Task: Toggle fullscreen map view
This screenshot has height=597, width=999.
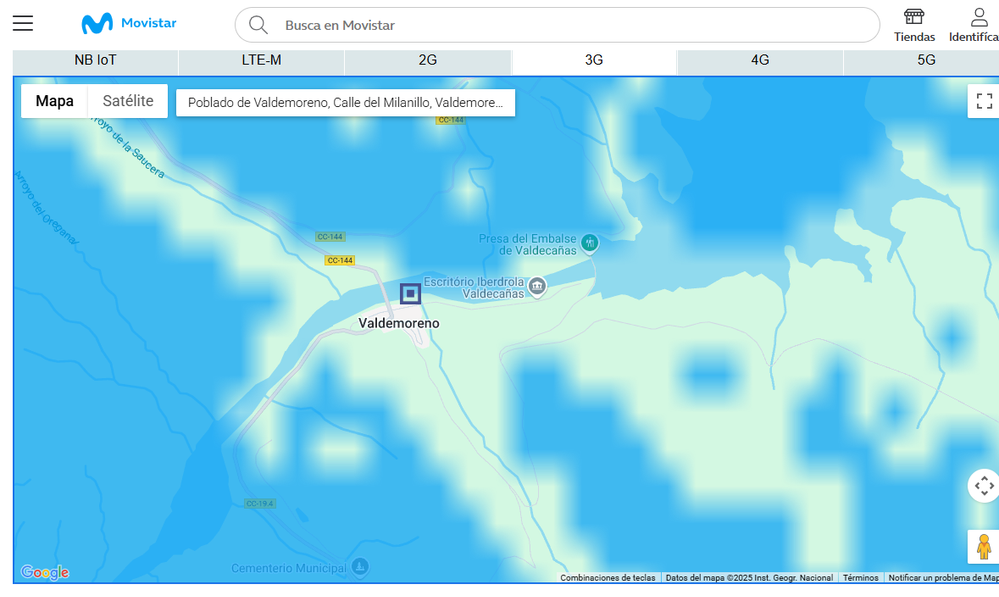Action: (x=984, y=101)
